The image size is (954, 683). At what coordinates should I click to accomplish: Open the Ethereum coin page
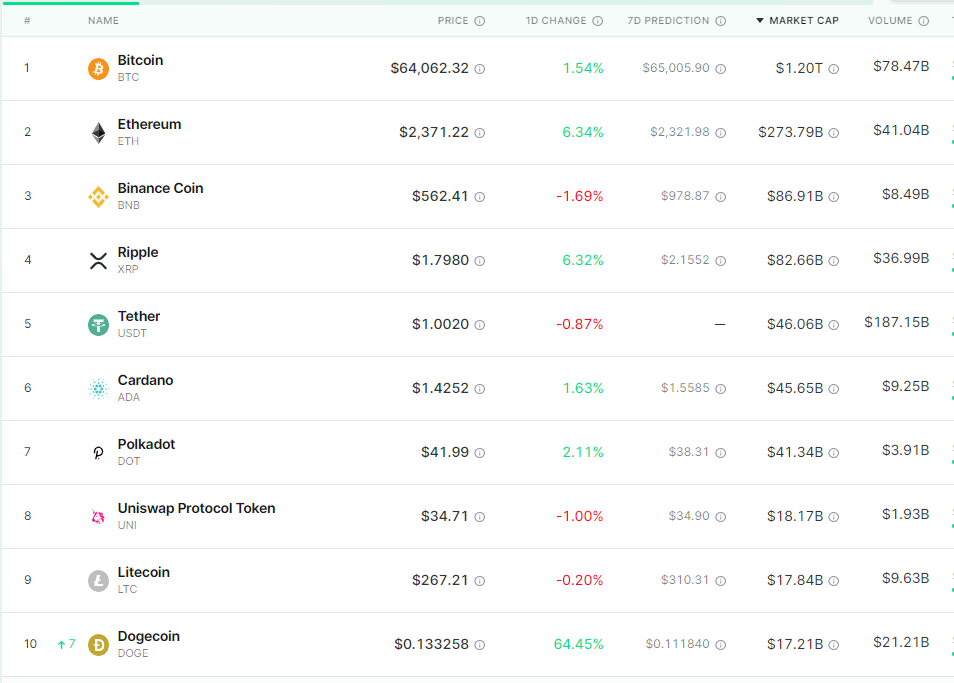click(149, 124)
